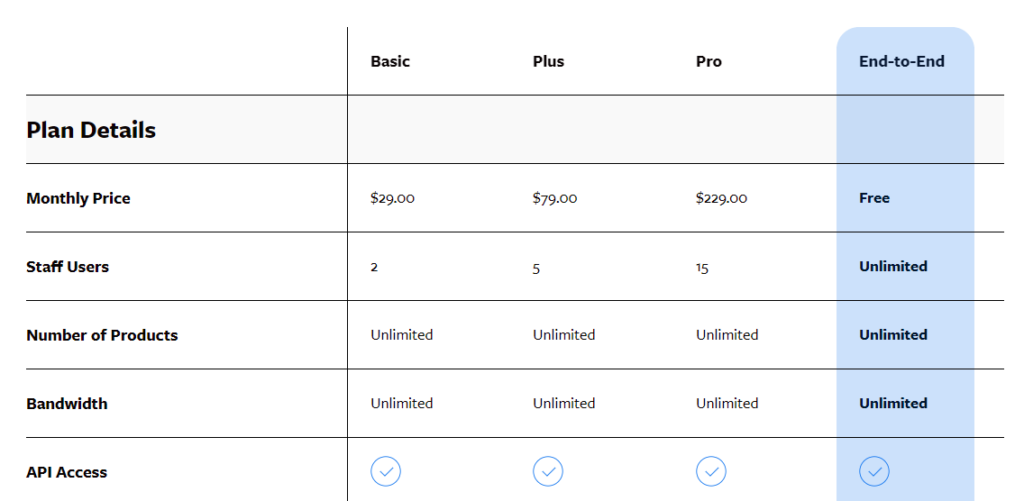The width and height of the screenshot is (1024, 501).
Task: Click the Plan Details section heading
Action: pos(91,130)
